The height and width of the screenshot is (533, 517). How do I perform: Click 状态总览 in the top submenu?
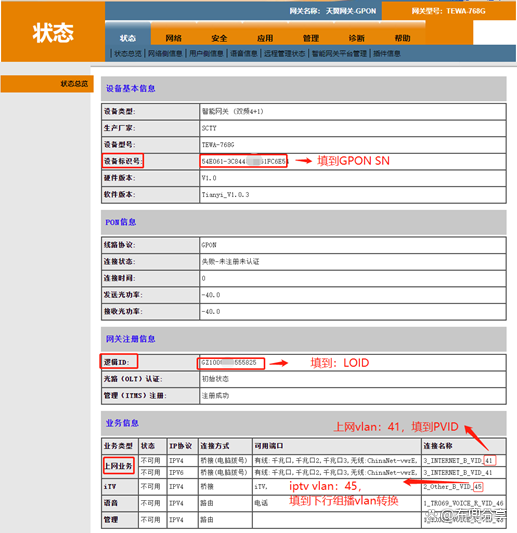click(x=128, y=54)
